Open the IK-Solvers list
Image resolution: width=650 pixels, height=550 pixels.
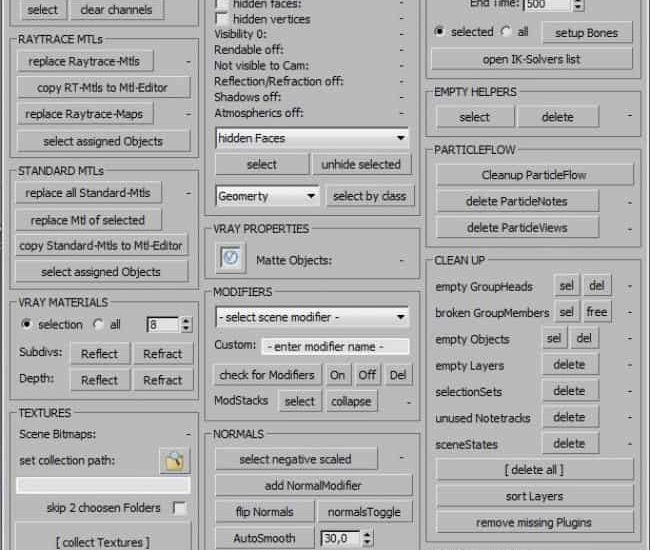530,59
